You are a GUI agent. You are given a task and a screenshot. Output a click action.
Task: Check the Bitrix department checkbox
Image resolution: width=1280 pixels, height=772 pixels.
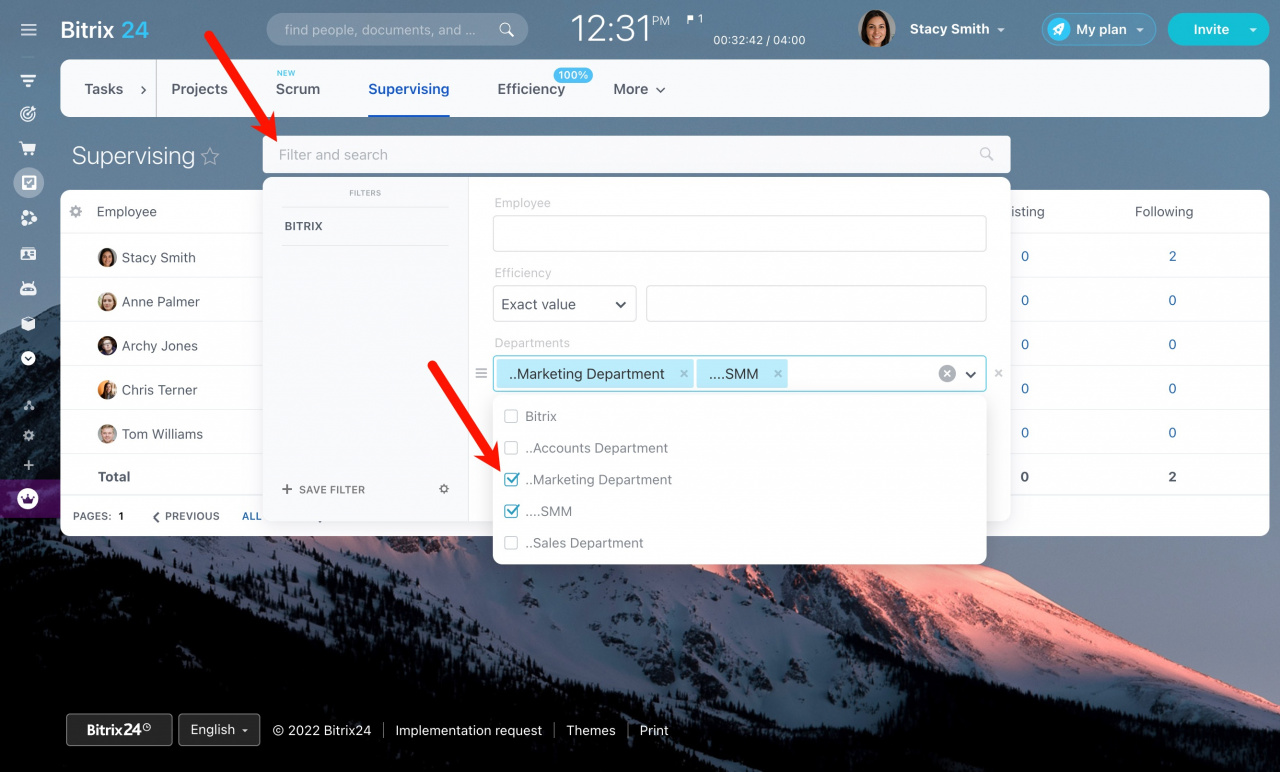click(x=511, y=416)
